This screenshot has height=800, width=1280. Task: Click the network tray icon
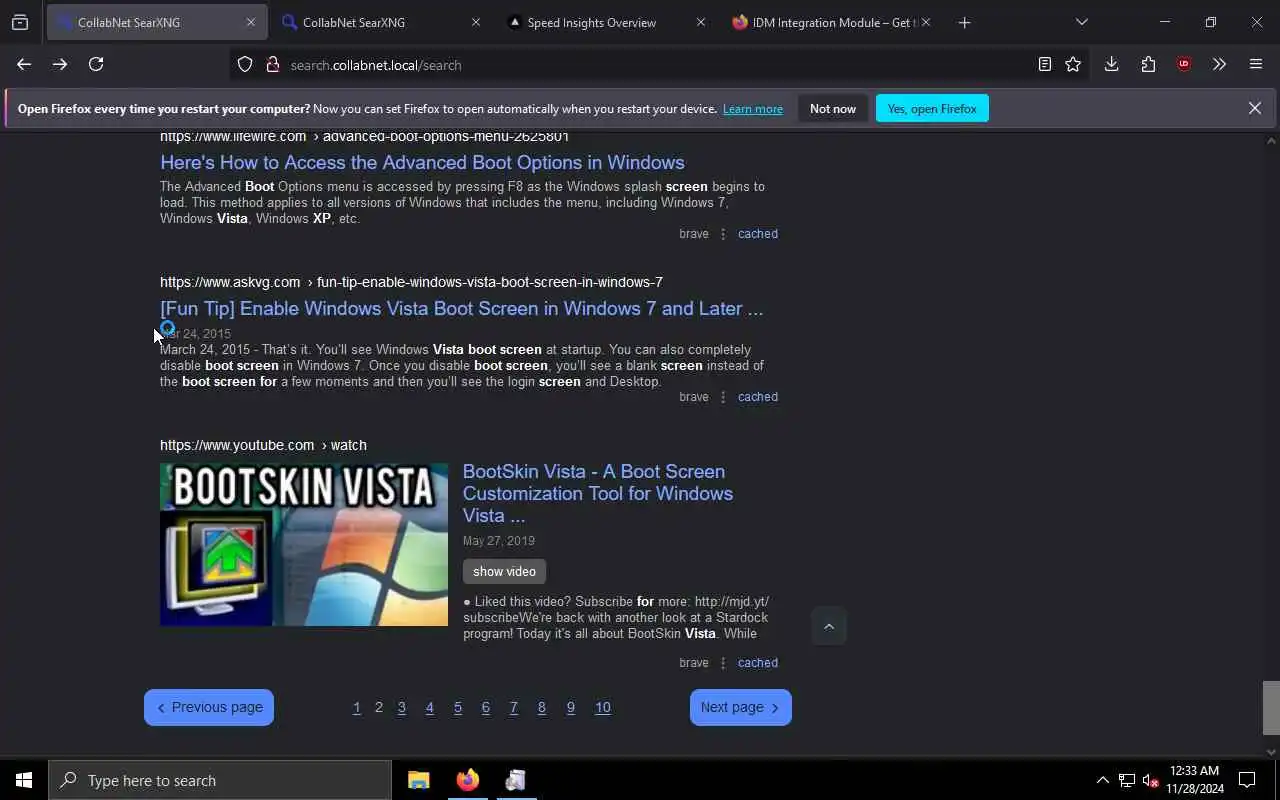pos(1127,780)
